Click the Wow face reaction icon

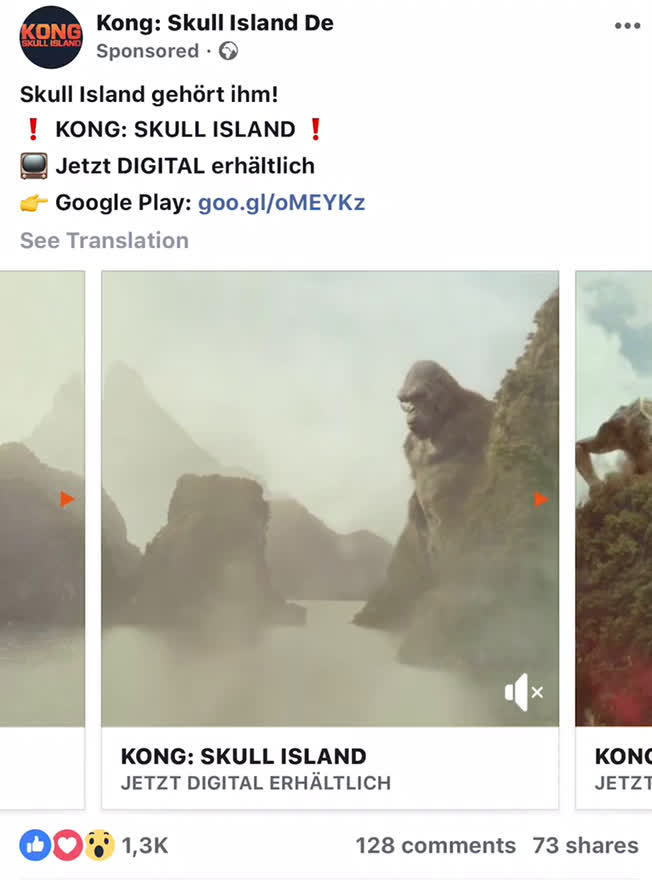(x=100, y=845)
